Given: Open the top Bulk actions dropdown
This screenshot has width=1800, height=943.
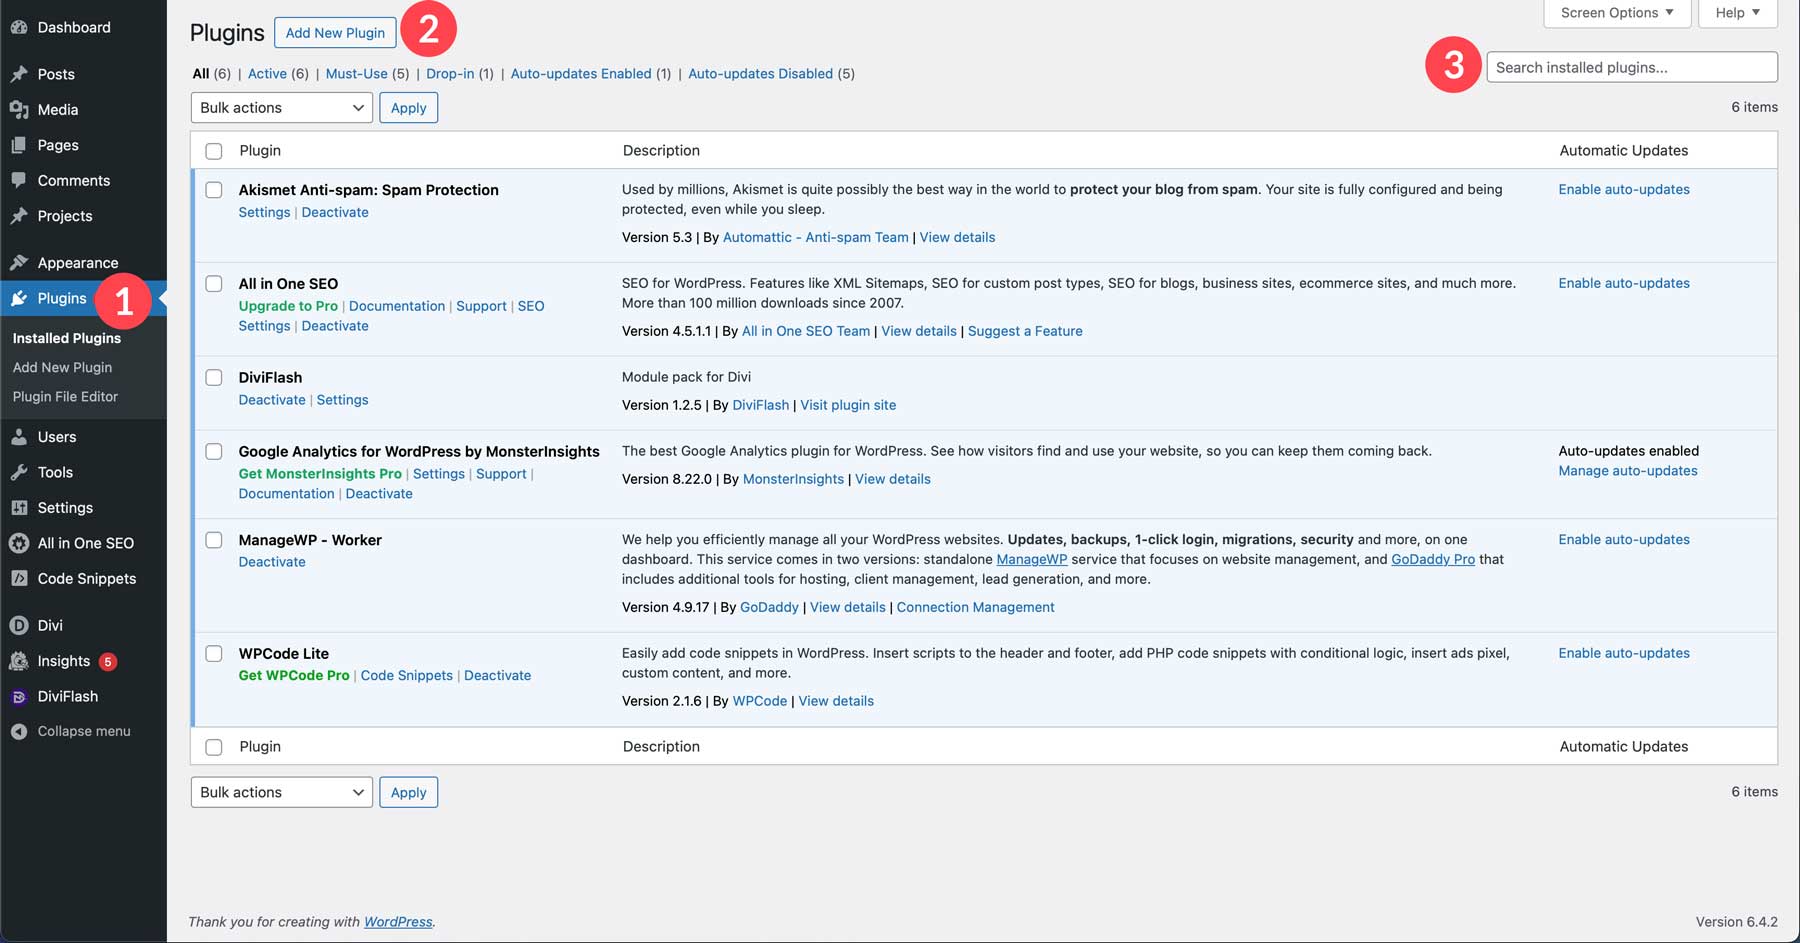Looking at the screenshot, I should click(281, 108).
